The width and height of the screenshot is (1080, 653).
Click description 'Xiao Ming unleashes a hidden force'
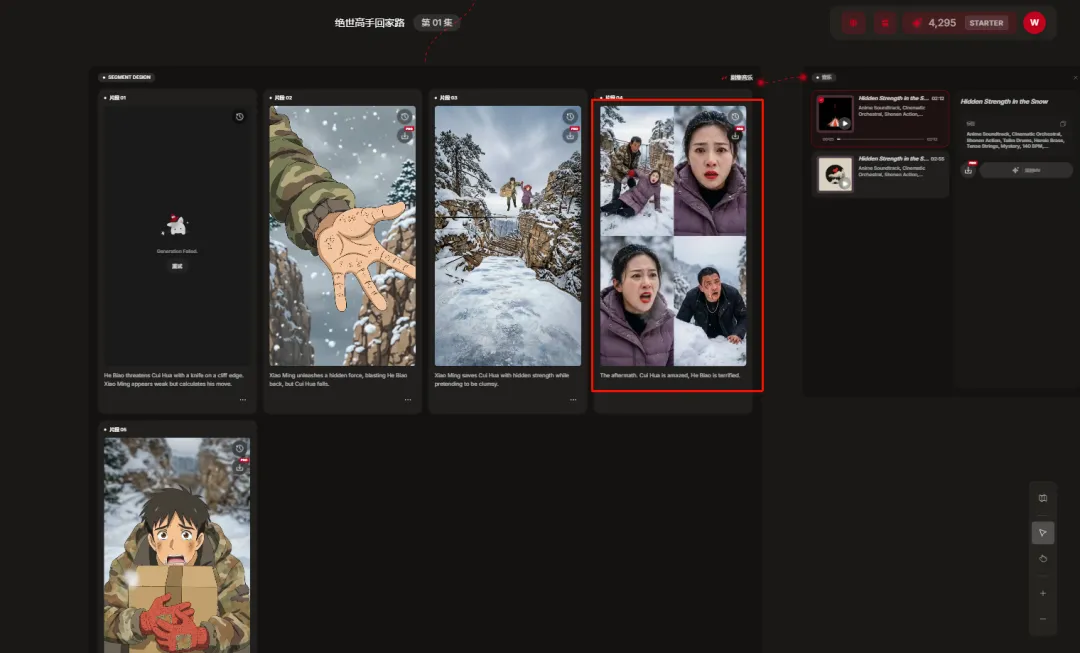[338, 380]
